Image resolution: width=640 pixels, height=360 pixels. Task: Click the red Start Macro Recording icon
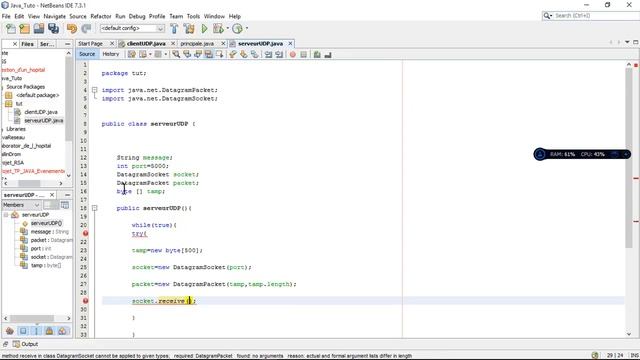pyautogui.click(x=293, y=55)
